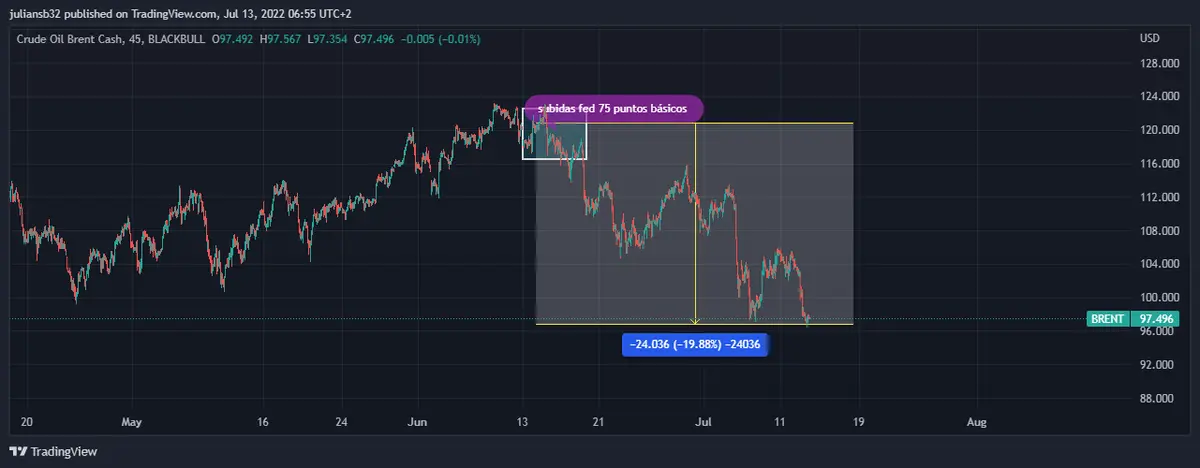Click the 'Jul' label on the time axis
This screenshot has height=468, width=1200.
705,422
